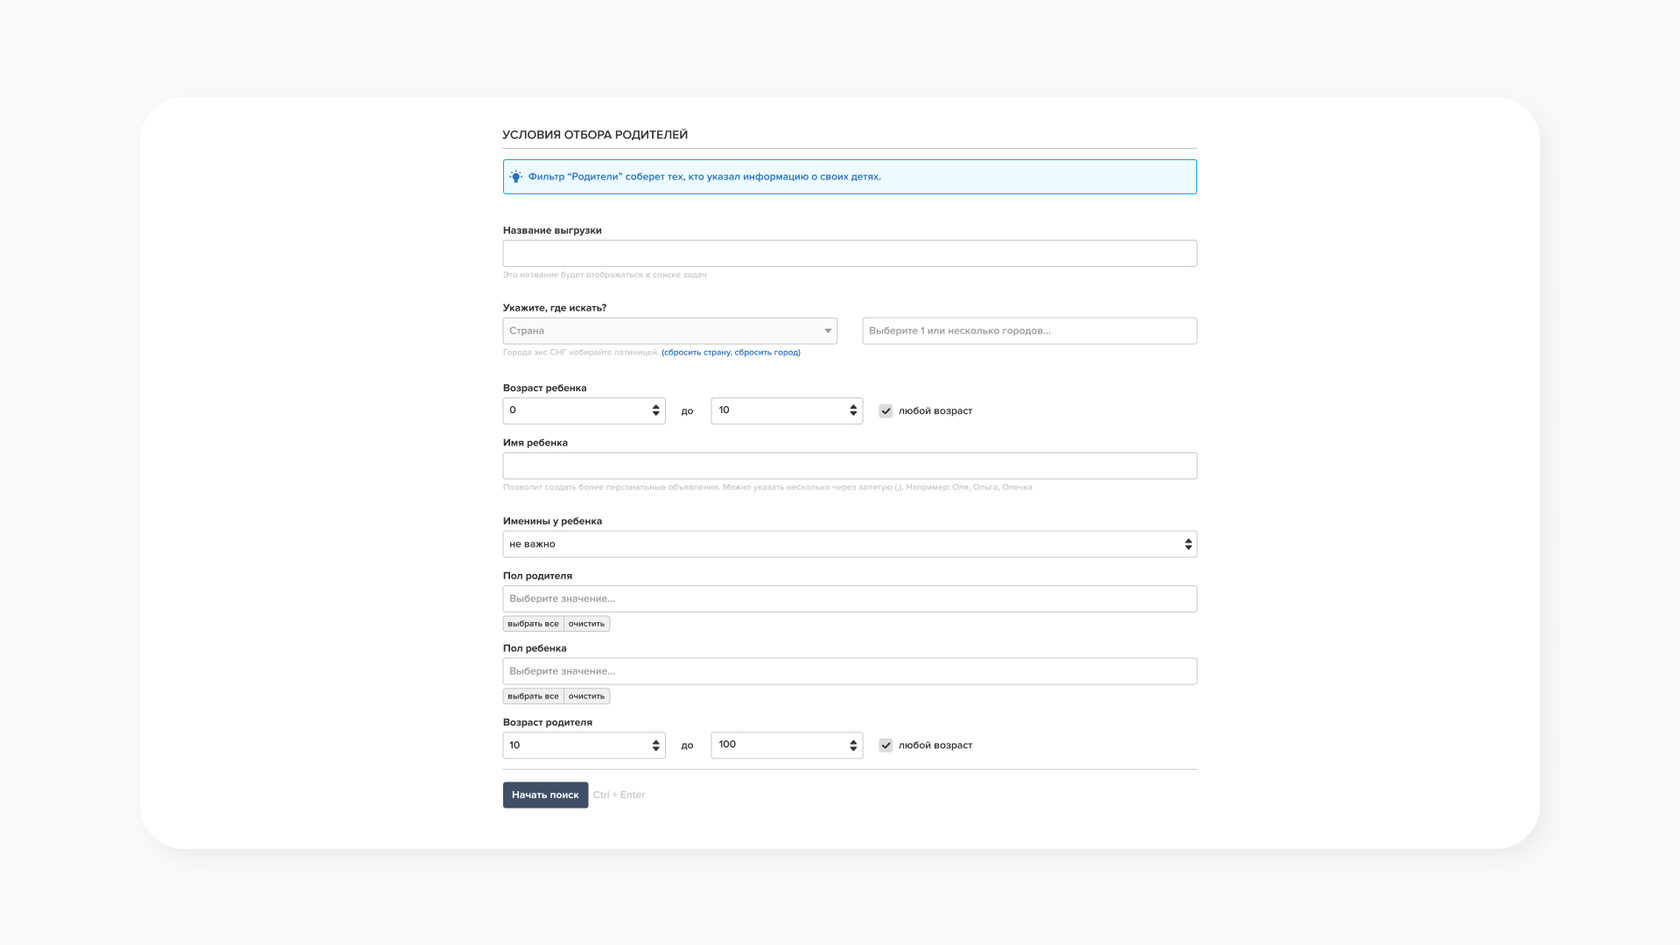Toggle "любой возраст" checkbox for parent age
1680x945 pixels.
pyautogui.click(x=886, y=746)
